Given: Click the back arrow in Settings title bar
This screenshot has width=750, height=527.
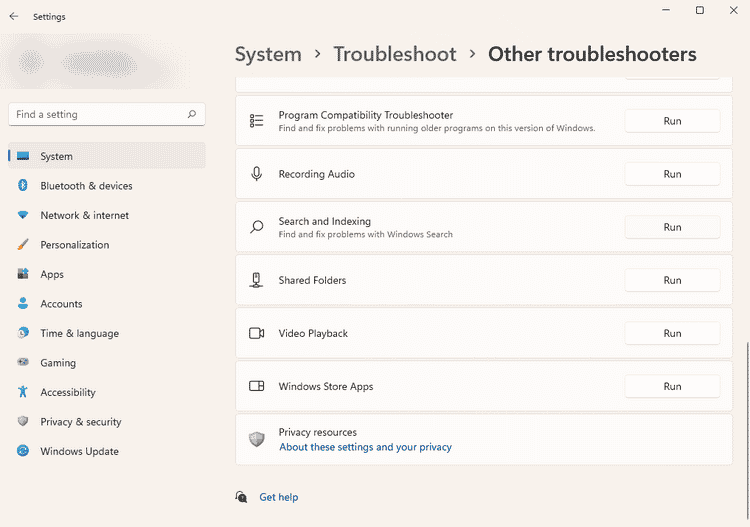Looking at the screenshot, I should pyautogui.click(x=14, y=17).
